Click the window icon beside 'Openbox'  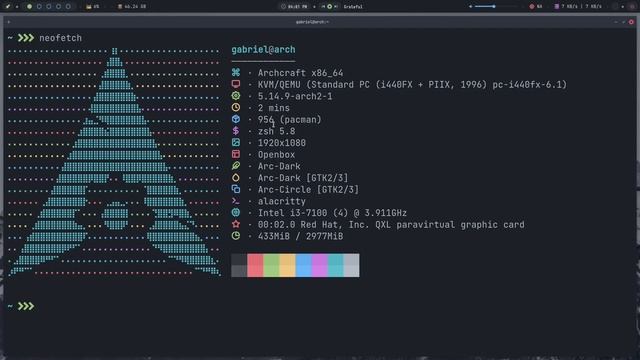(x=236, y=154)
